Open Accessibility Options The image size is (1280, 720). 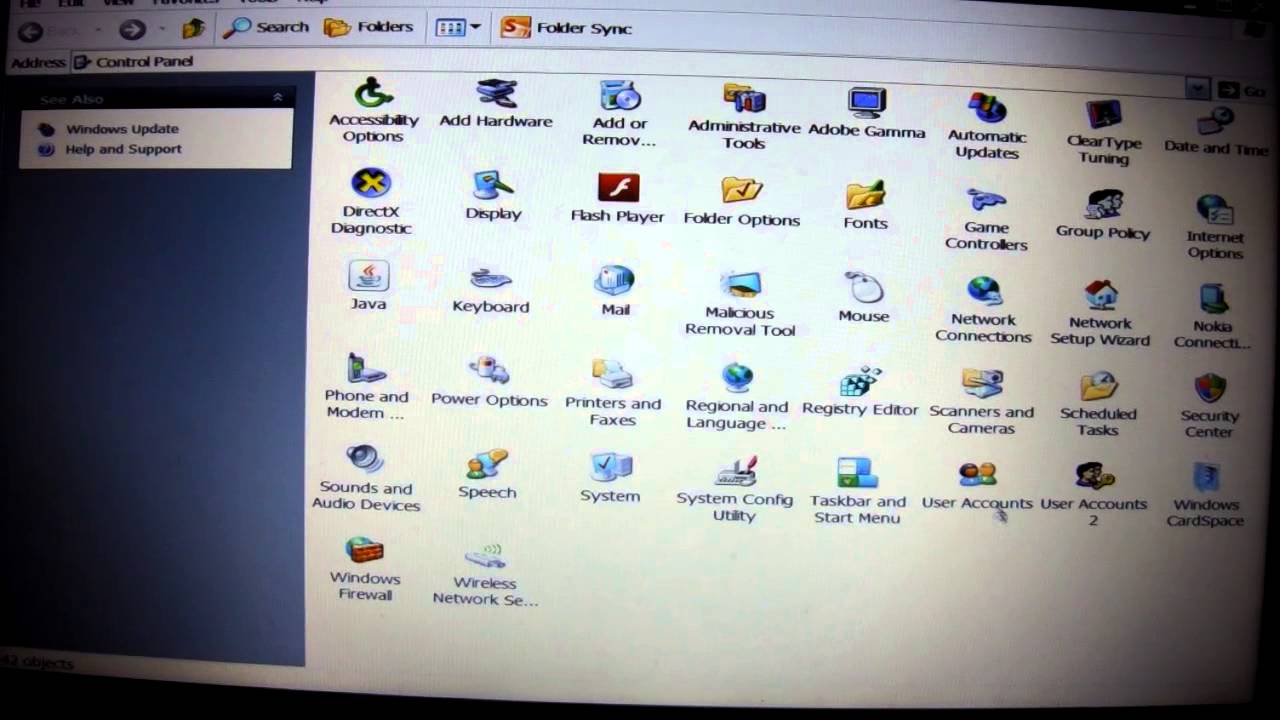tap(373, 111)
